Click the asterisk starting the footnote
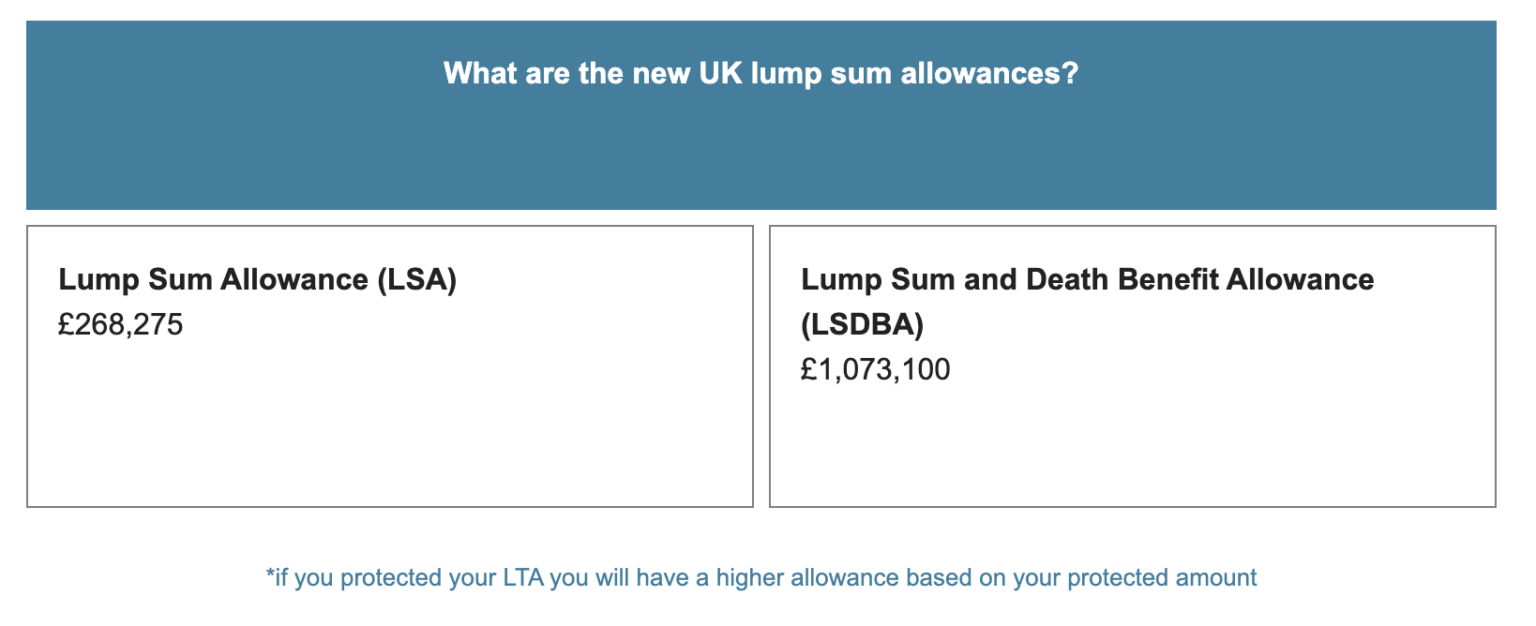 269,576
